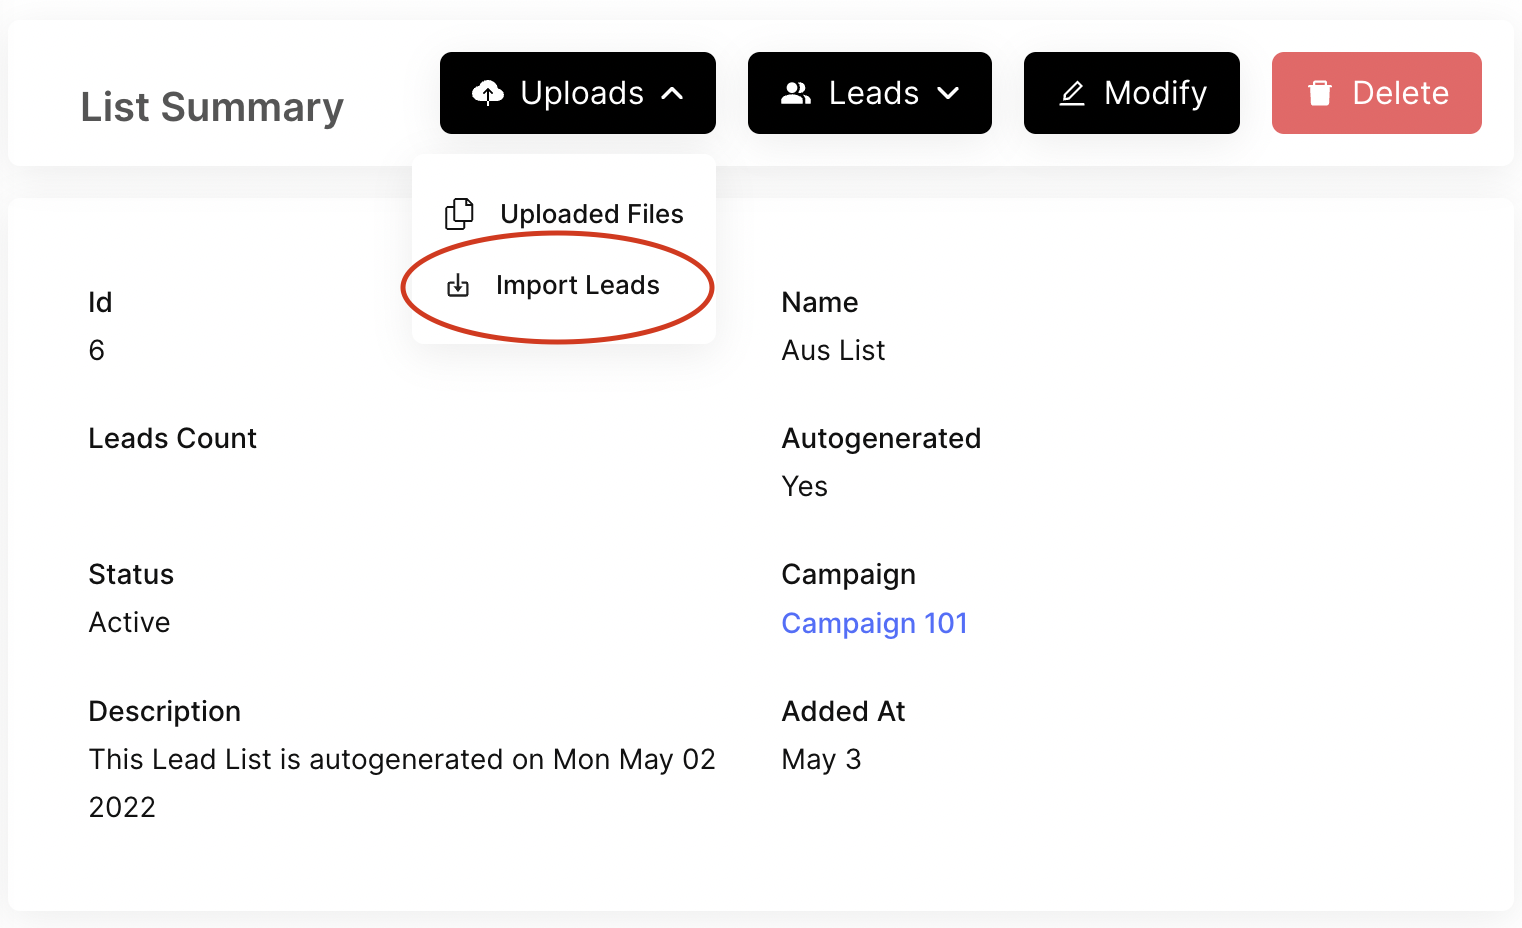1522x928 pixels.
Task: Click the Leads Count label
Action: (x=172, y=438)
